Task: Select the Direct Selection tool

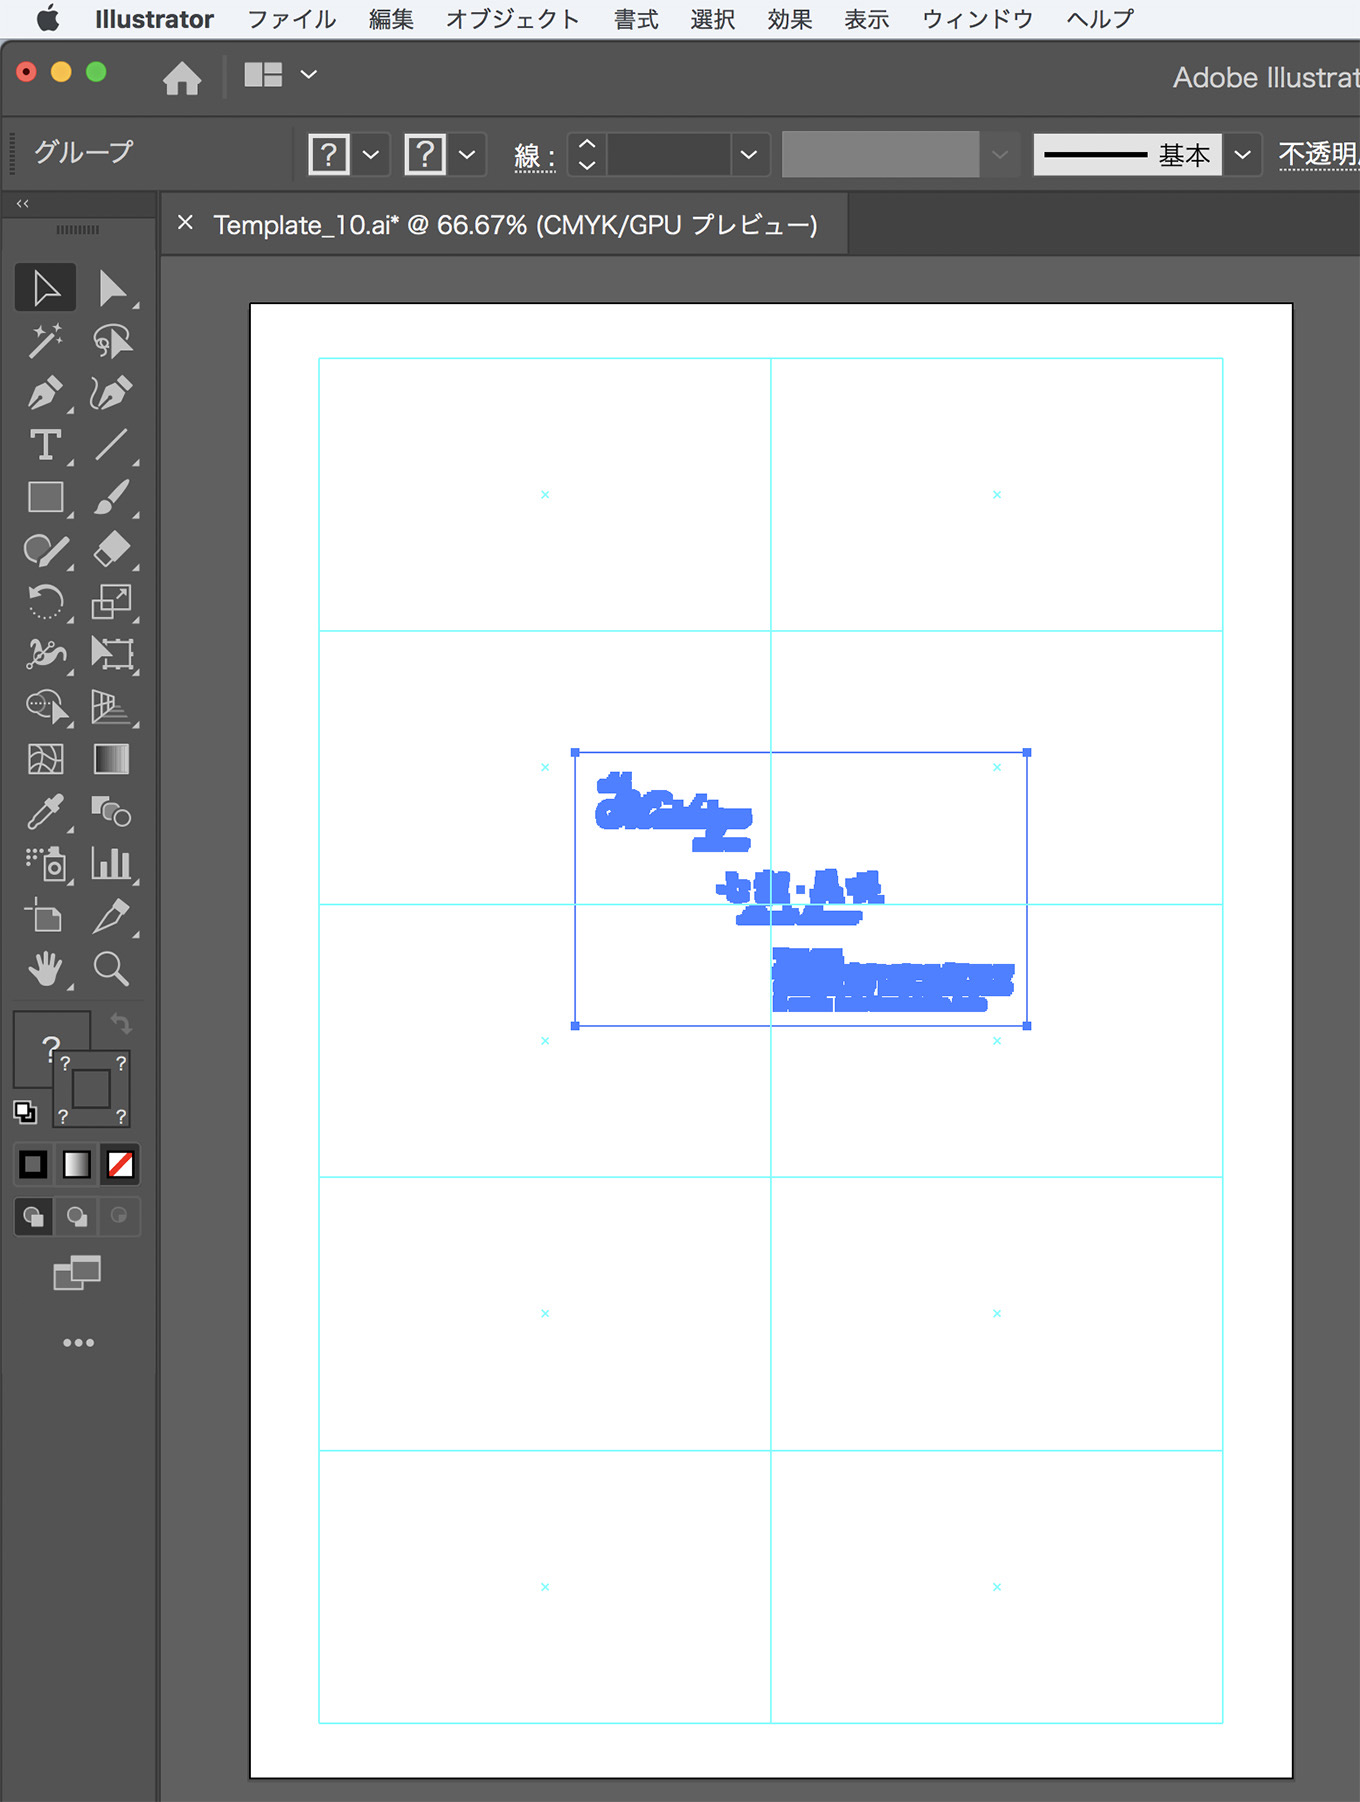Action: click(112, 288)
